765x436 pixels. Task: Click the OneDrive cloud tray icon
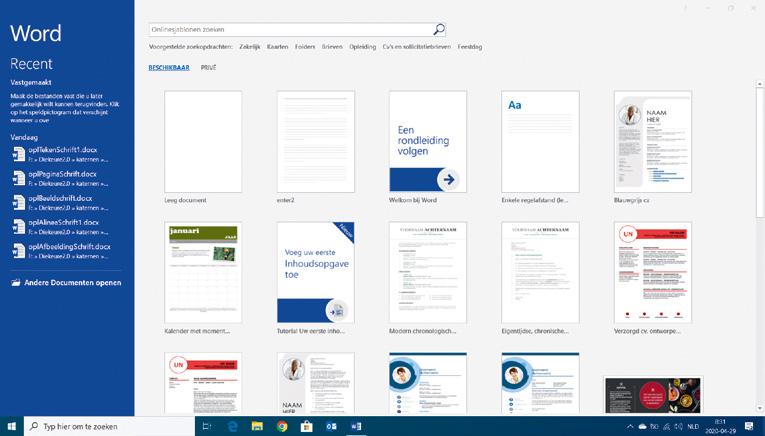point(642,427)
